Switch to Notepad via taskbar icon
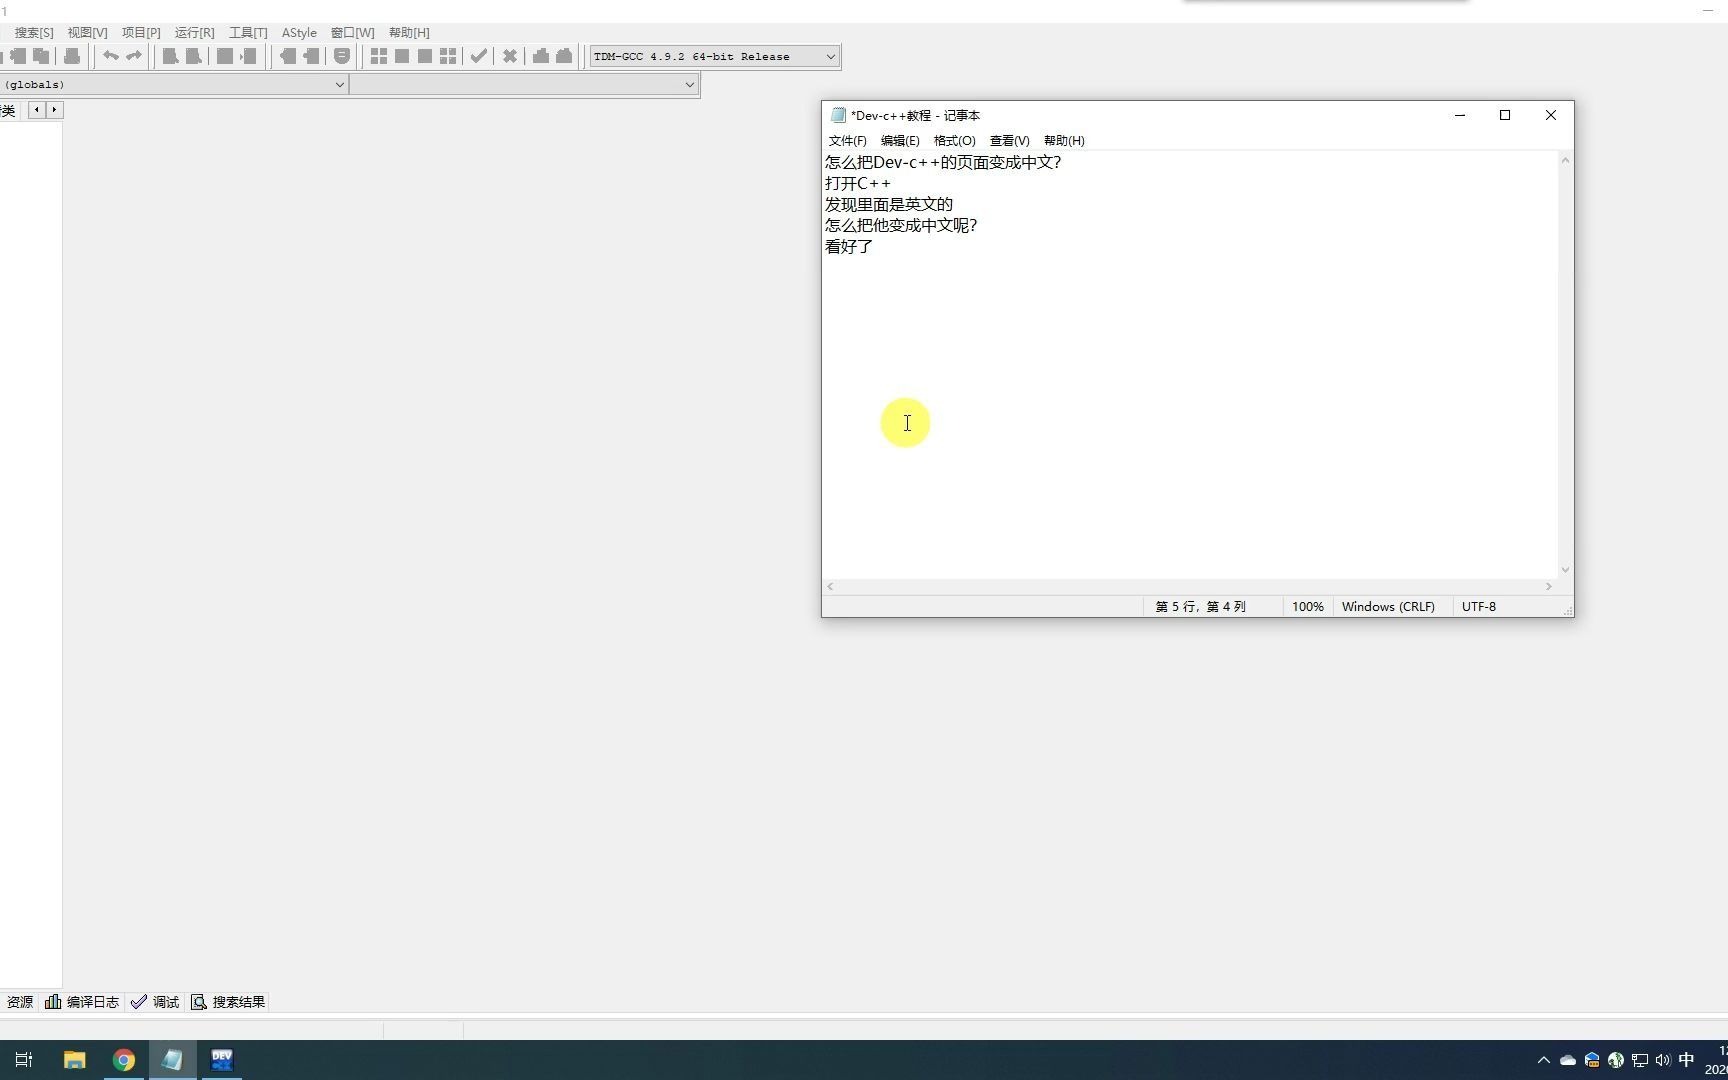Screen dimensions: 1728x1080 [x=173, y=1060]
